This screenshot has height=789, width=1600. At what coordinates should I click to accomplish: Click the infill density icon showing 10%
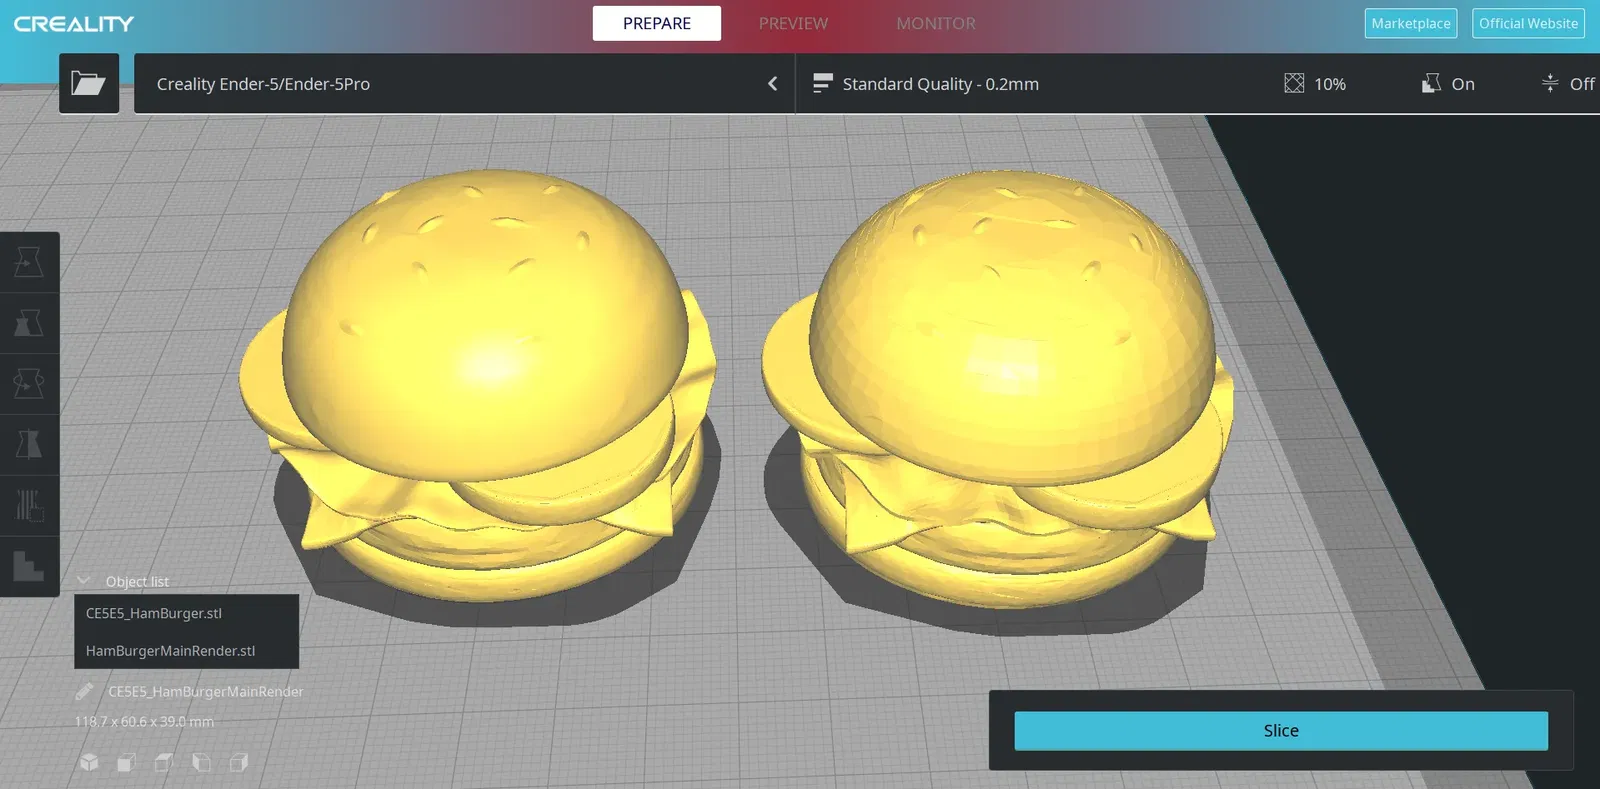pyautogui.click(x=1294, y=83)
